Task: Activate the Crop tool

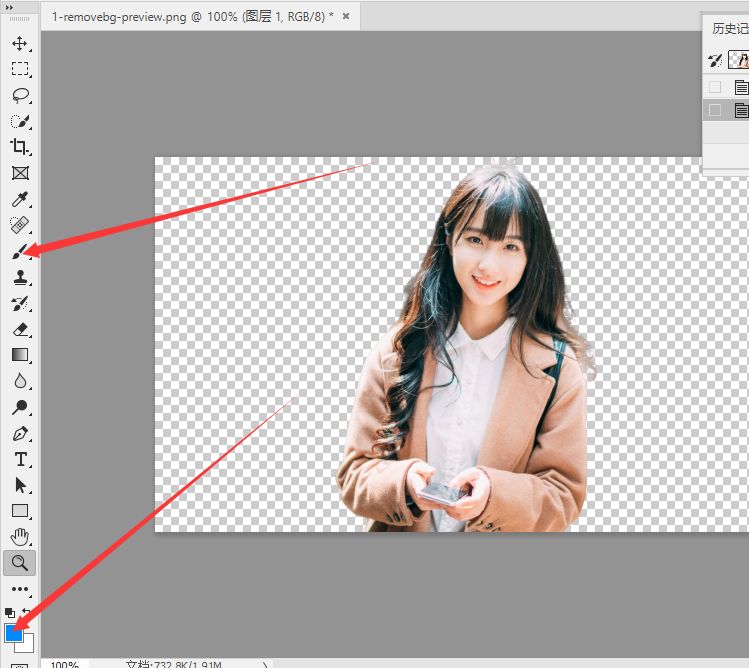Action: pyautogui.click(x=19, y=147)
